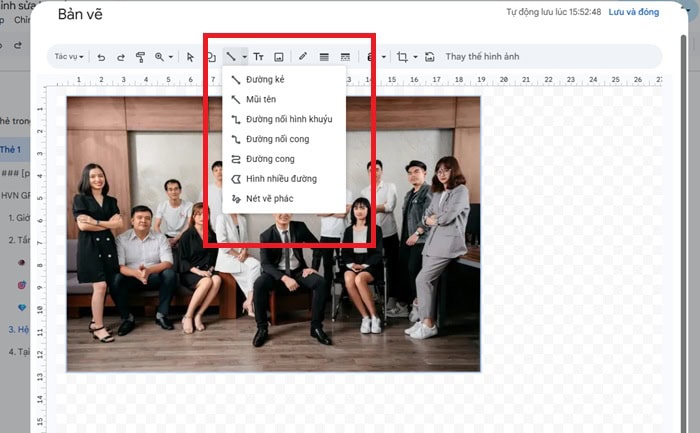The height and width of the screenshot is (433, 700).
Task: Click the Bản vẽ dialog title
Action: tap(80, 14)
